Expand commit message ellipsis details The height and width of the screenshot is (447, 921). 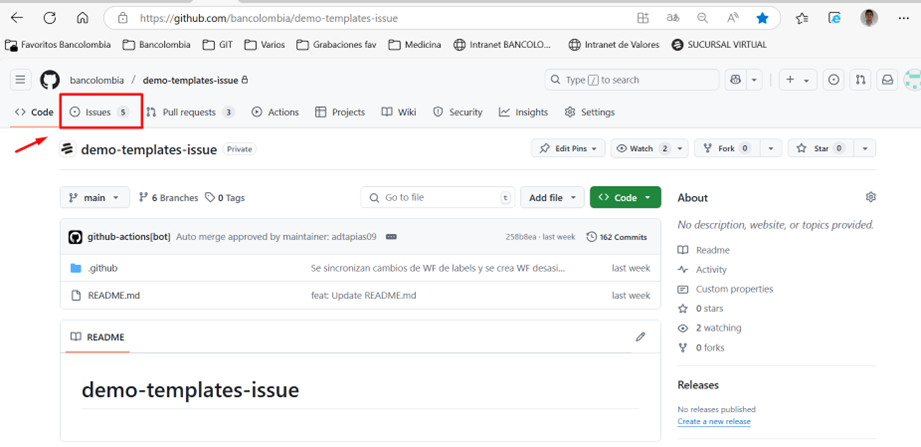[x=391, y=237]
